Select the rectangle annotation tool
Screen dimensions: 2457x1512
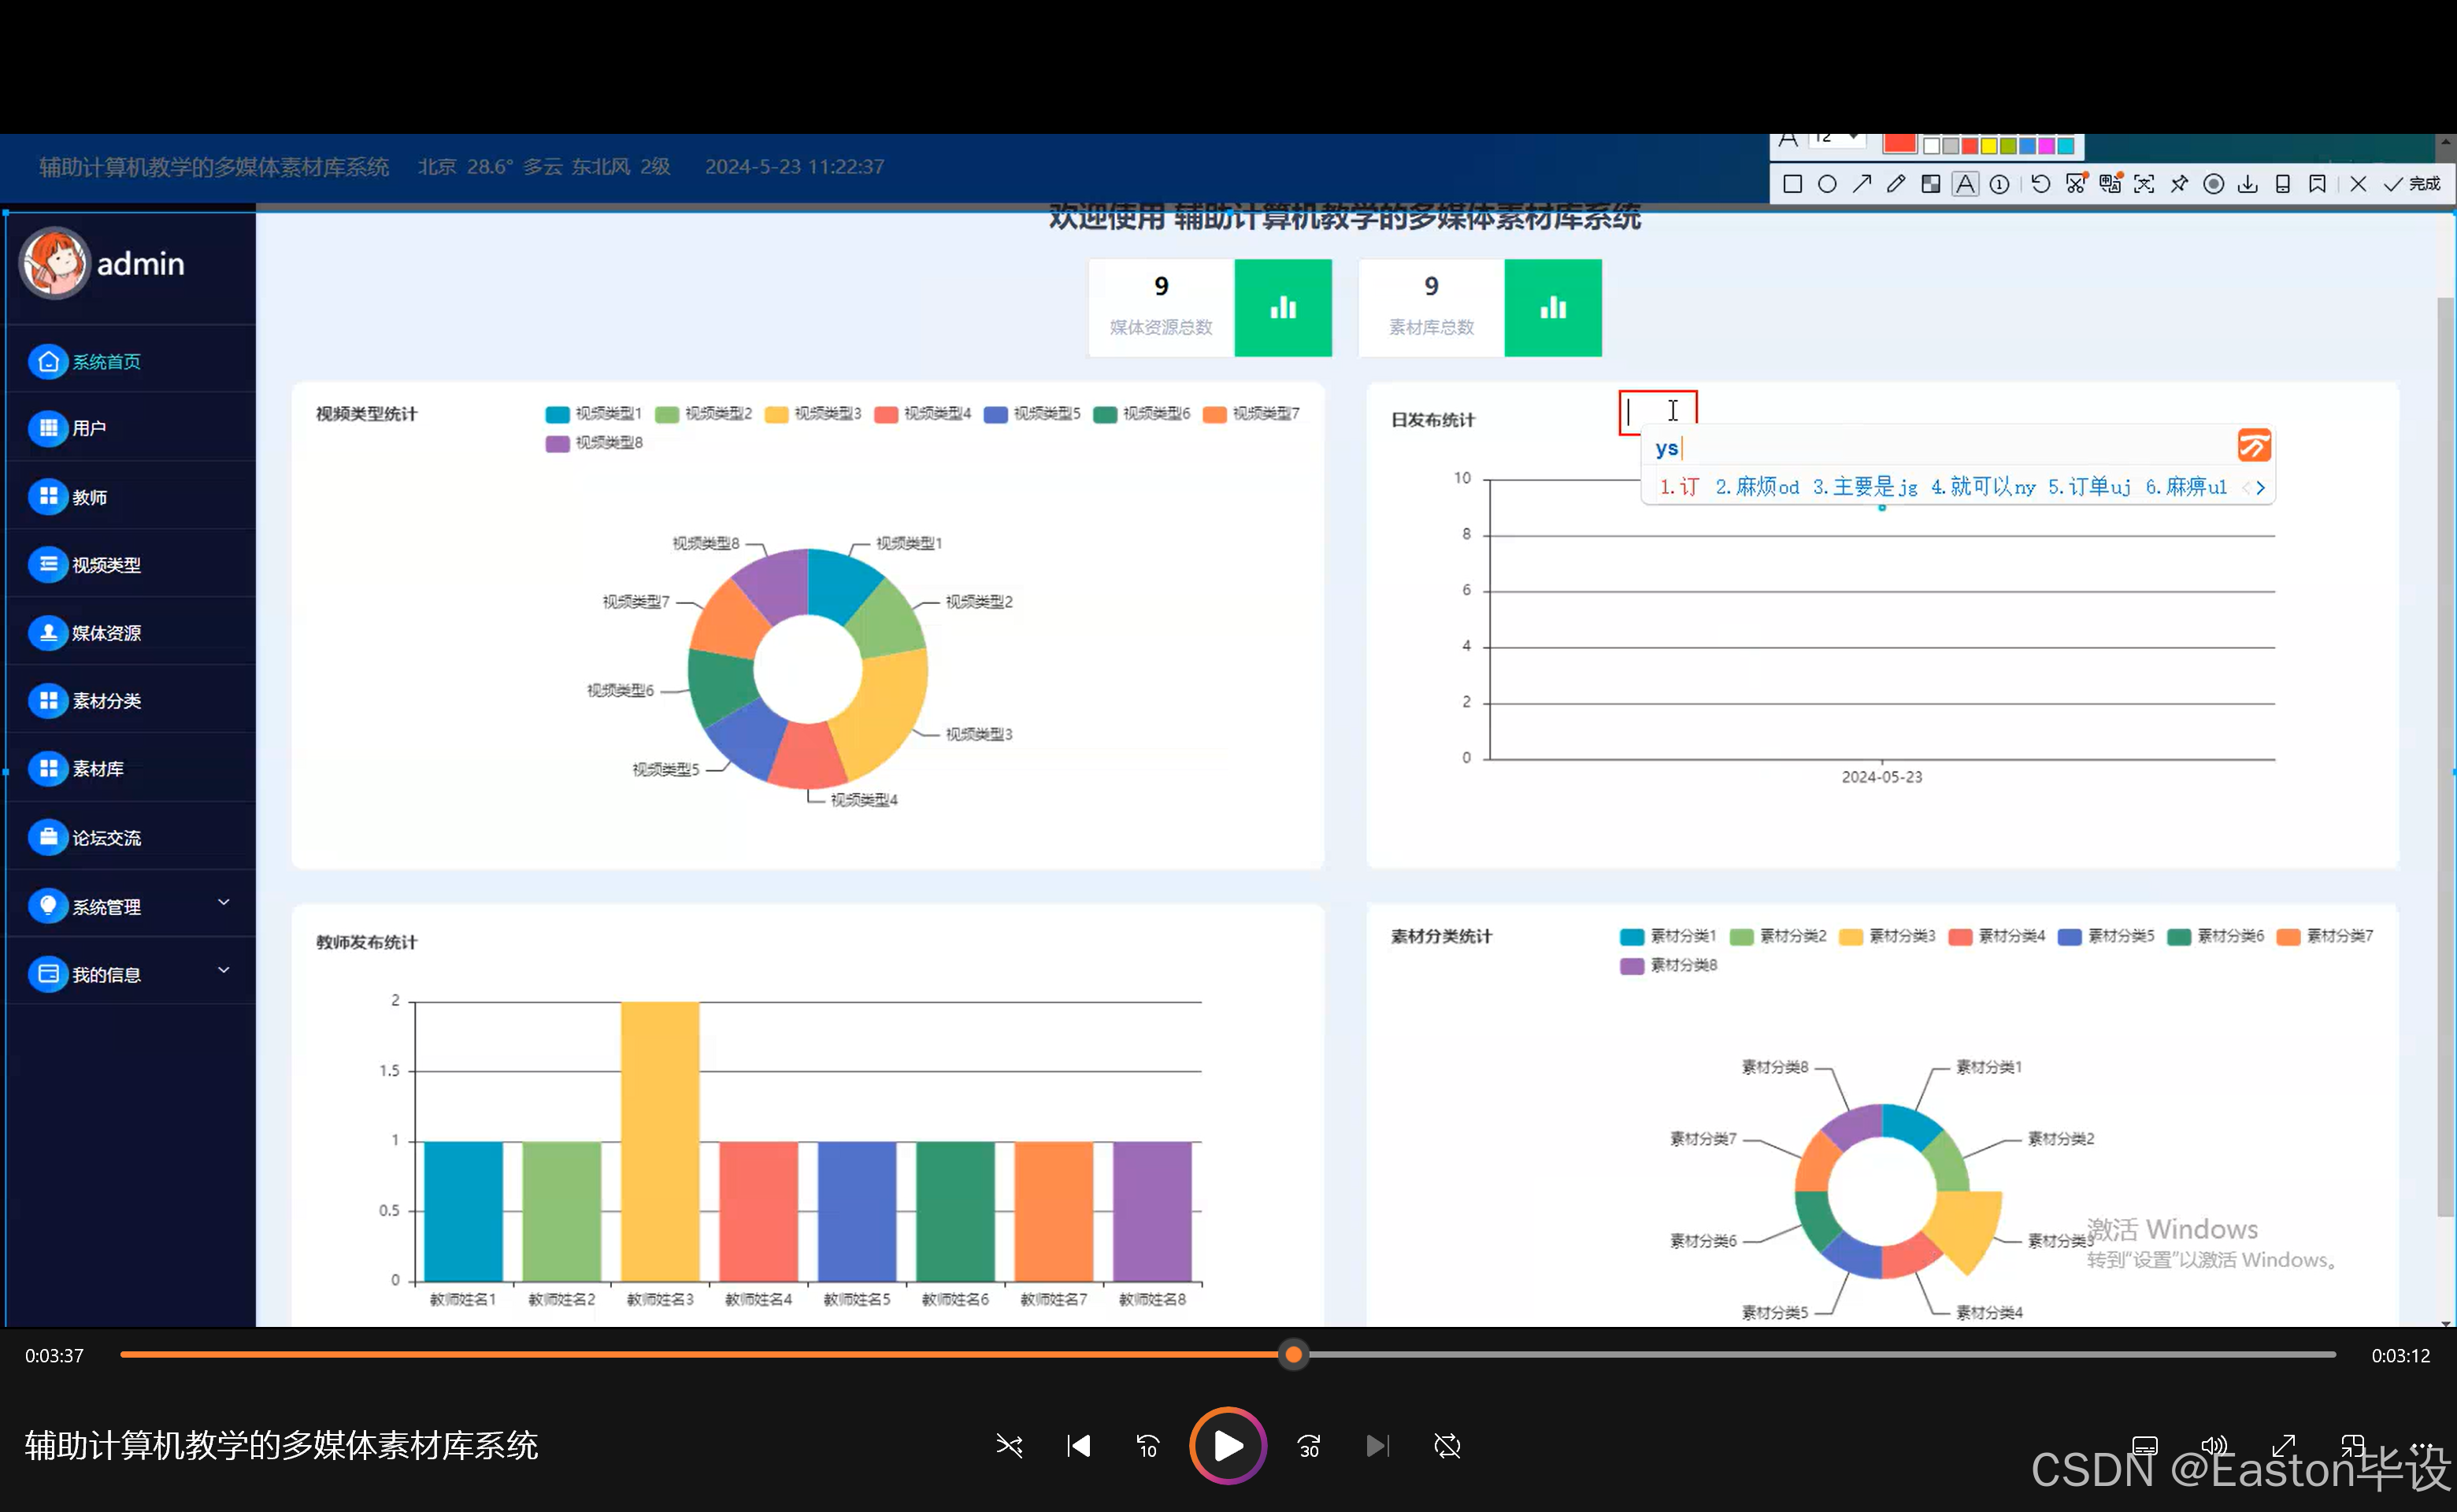1792,184
